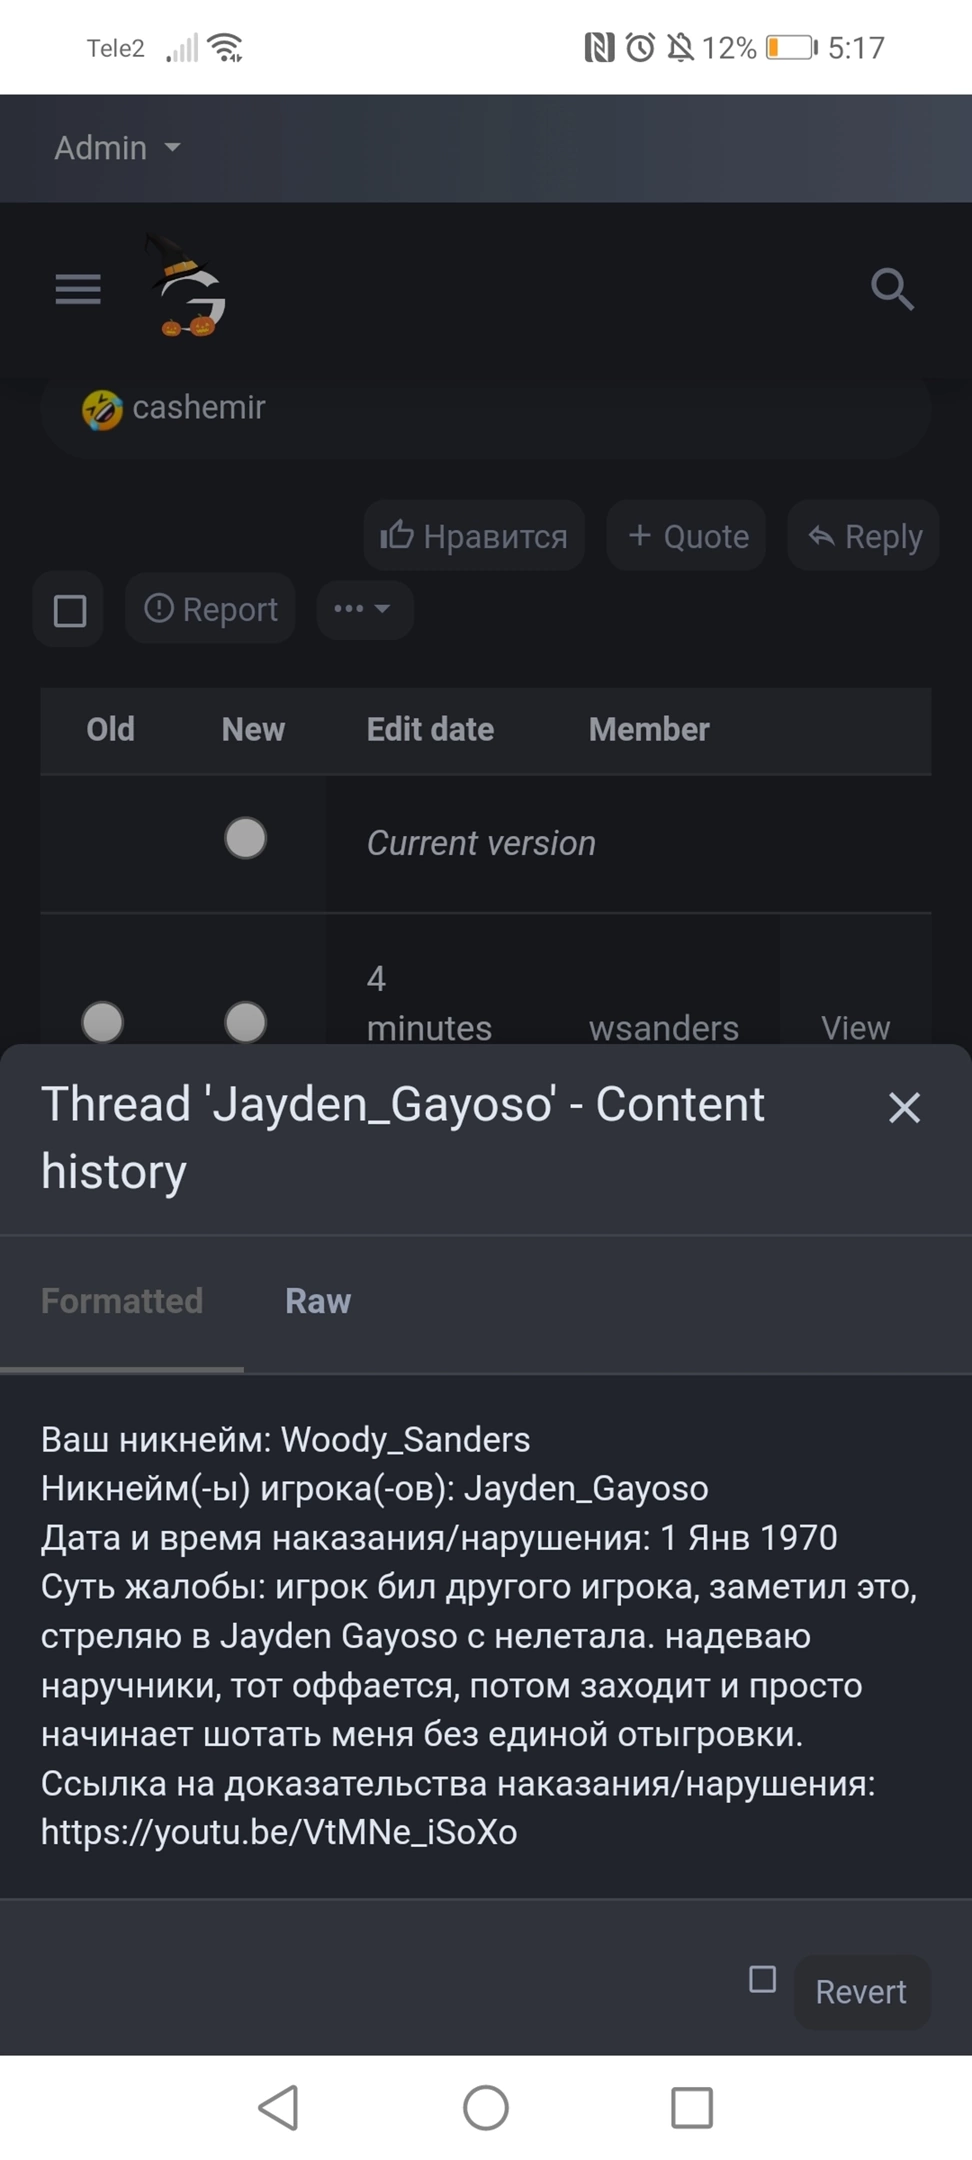Click the laughing emoji reaction icon
This screenshot has width=972, height=2160.
point(102,409)
